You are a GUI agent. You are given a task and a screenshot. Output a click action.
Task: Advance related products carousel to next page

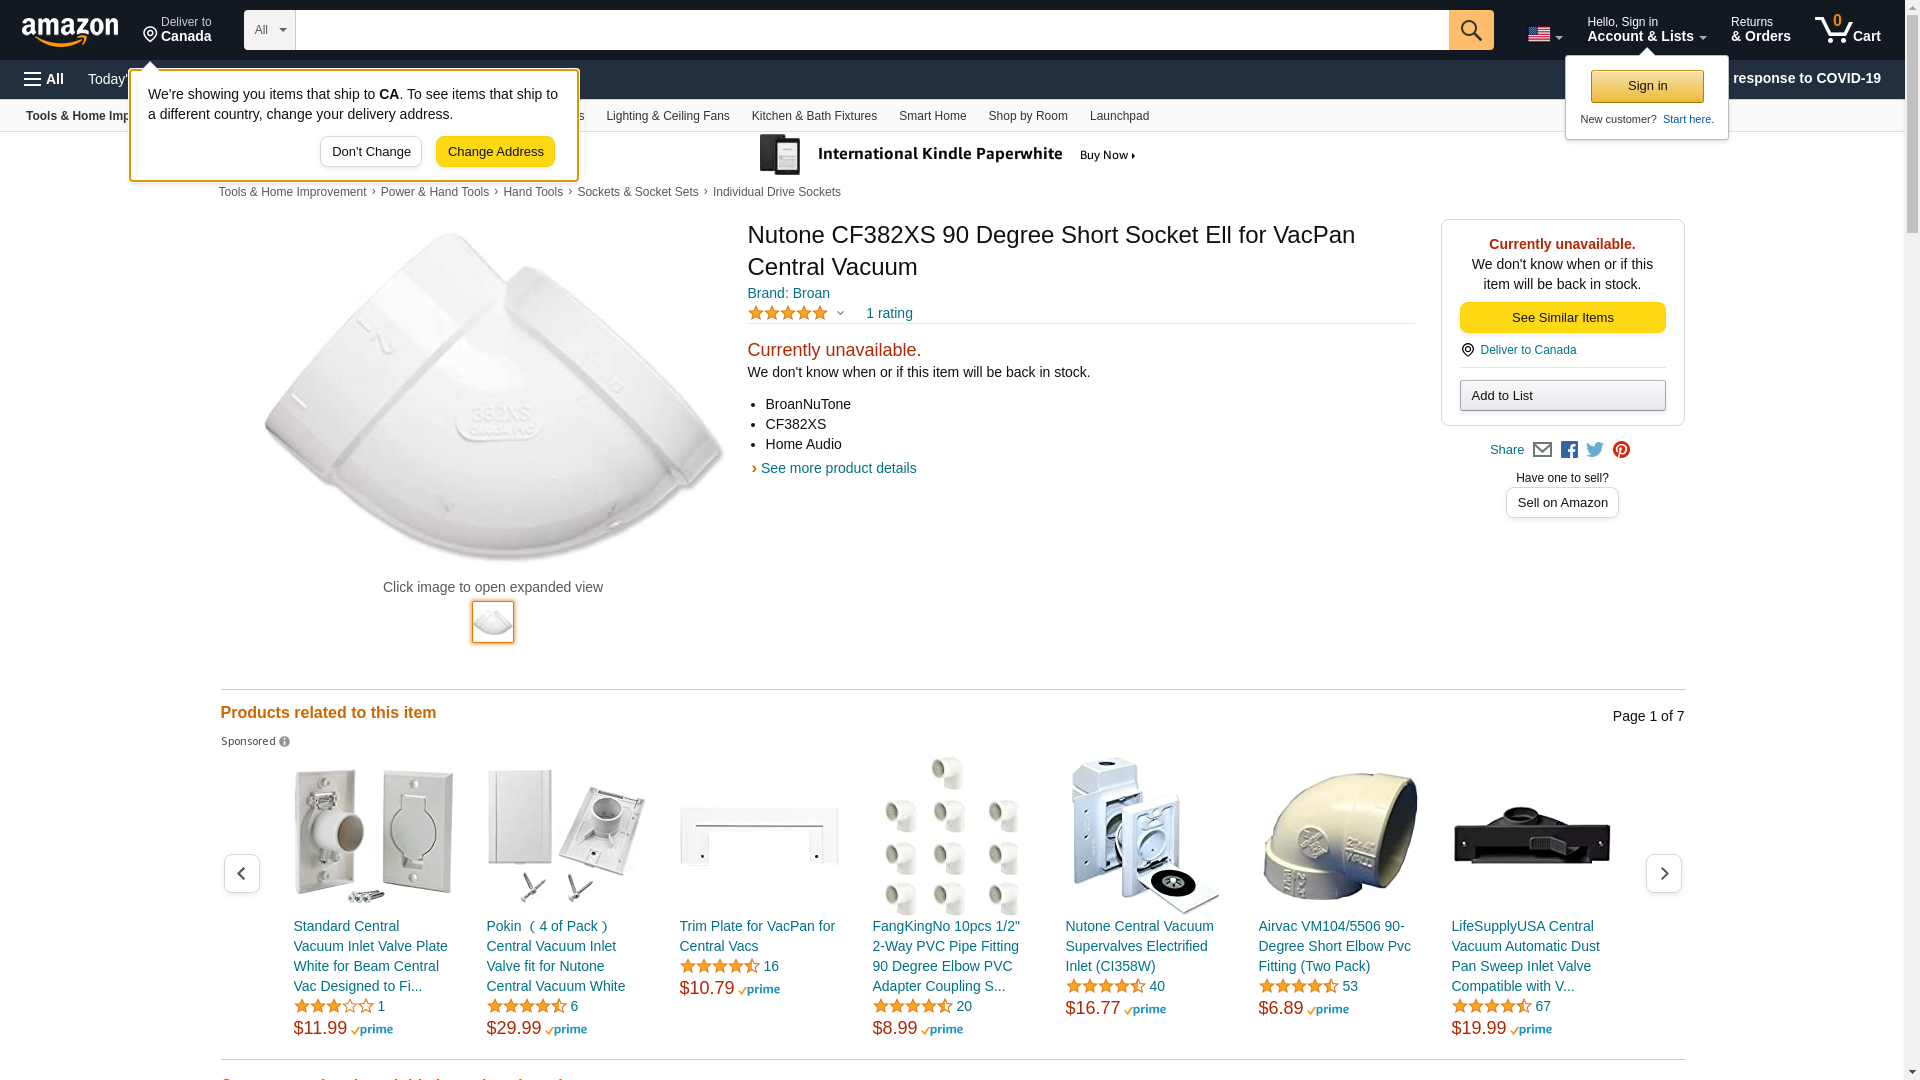click(x=1663, y=874)
